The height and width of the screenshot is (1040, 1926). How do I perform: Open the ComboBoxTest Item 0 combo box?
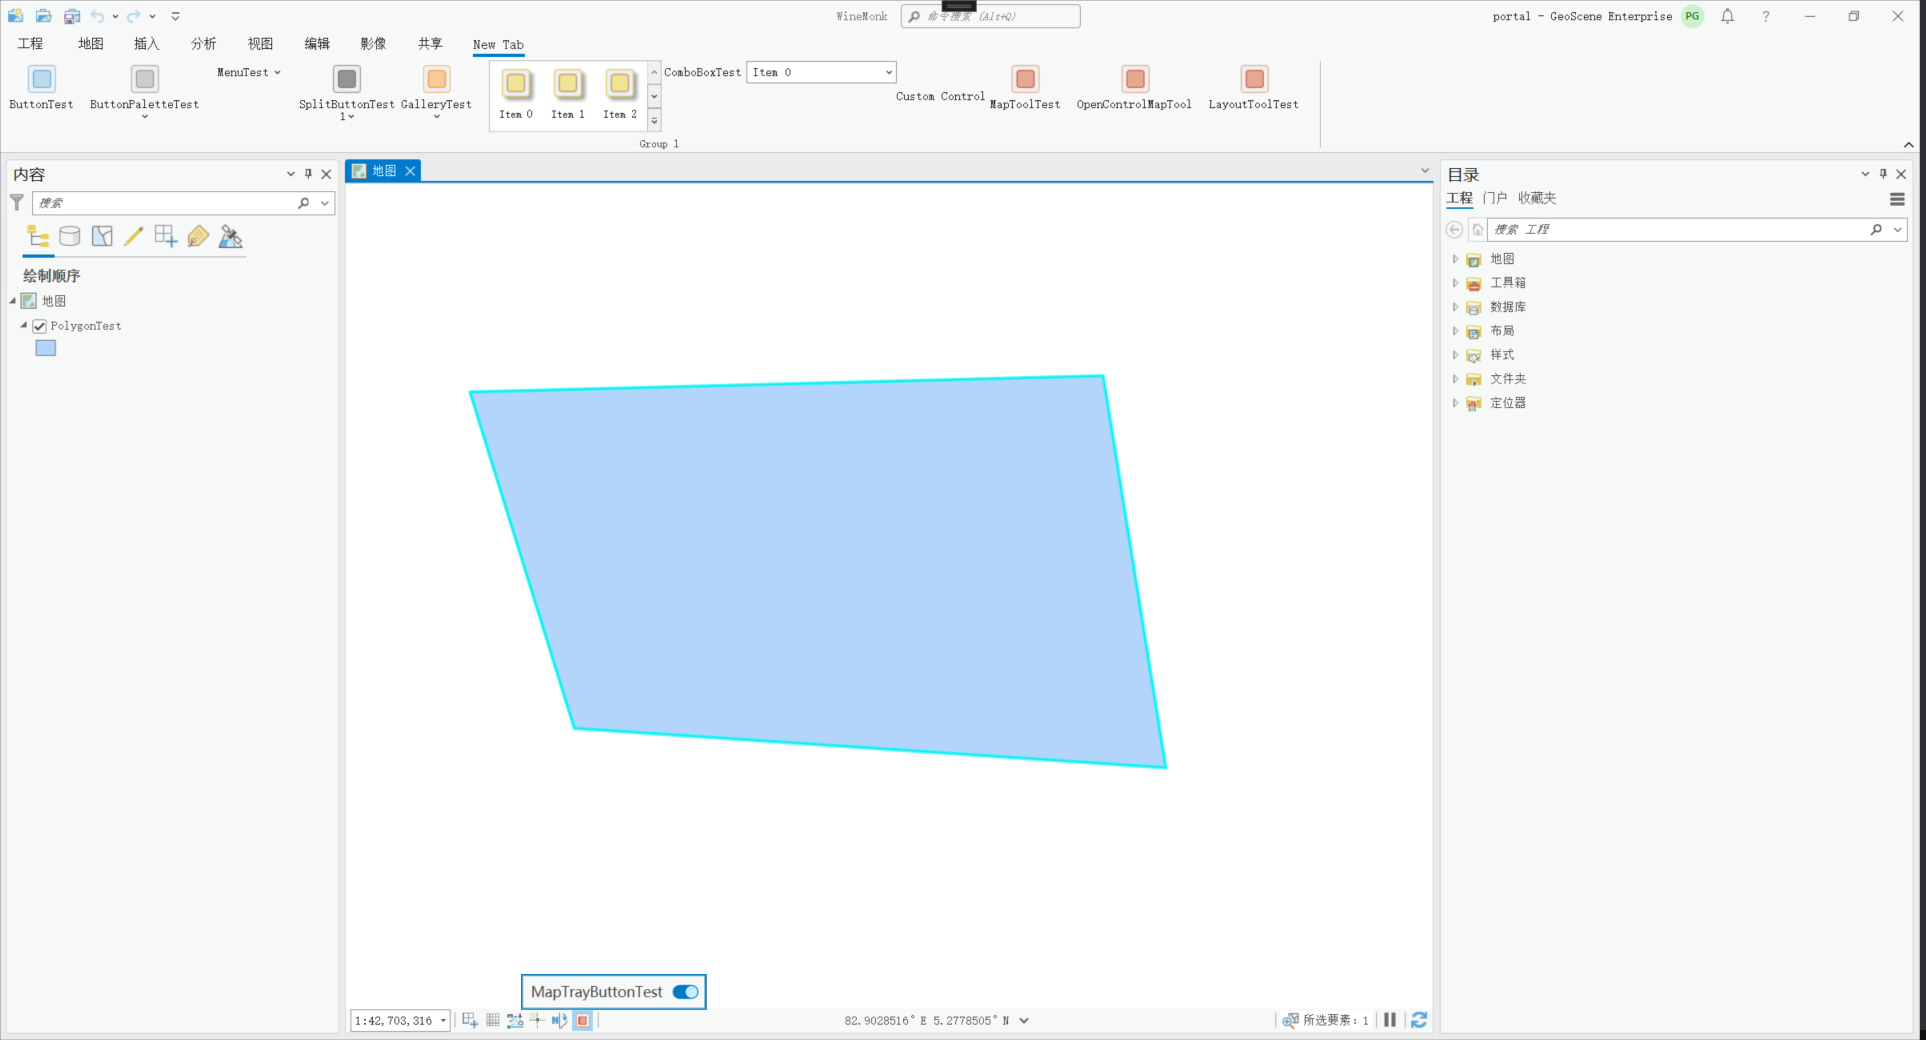click(821, 72)
